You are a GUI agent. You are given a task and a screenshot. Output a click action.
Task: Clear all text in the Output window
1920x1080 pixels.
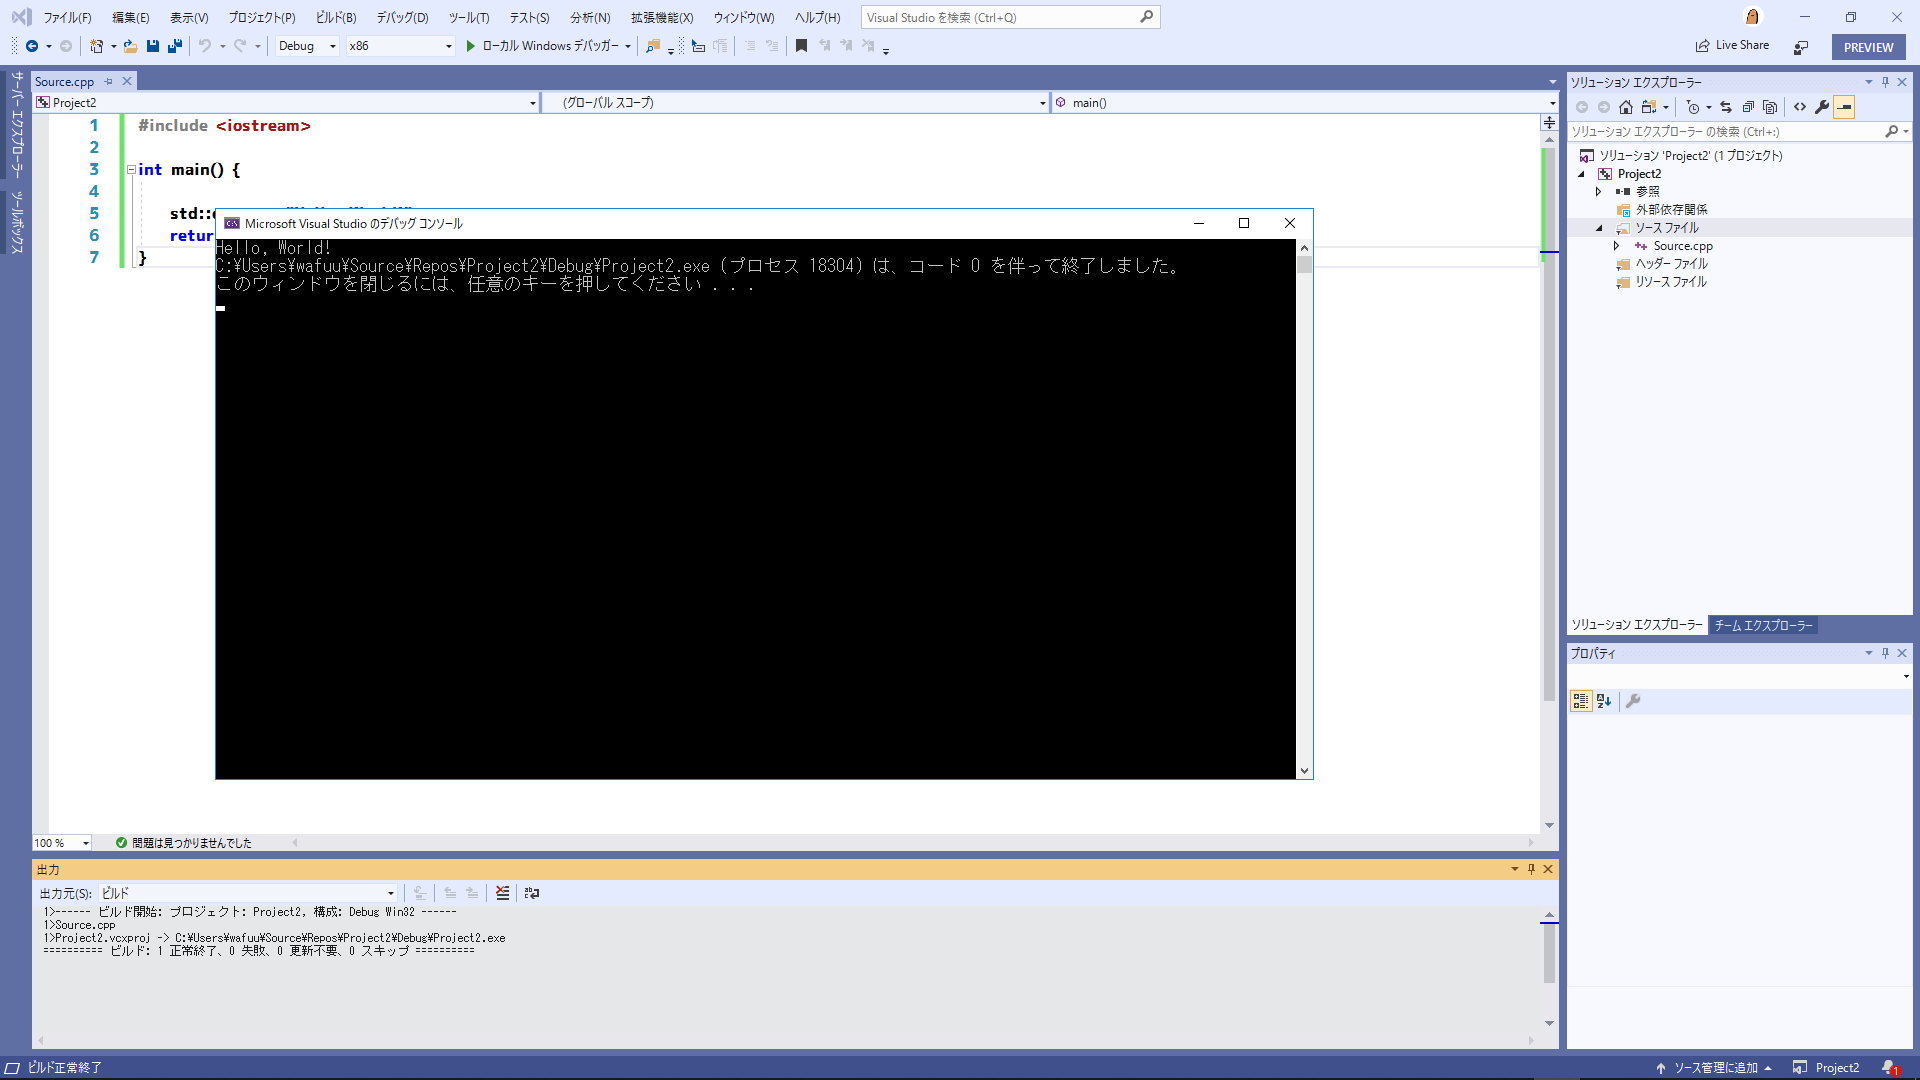[x=502, y=893]
